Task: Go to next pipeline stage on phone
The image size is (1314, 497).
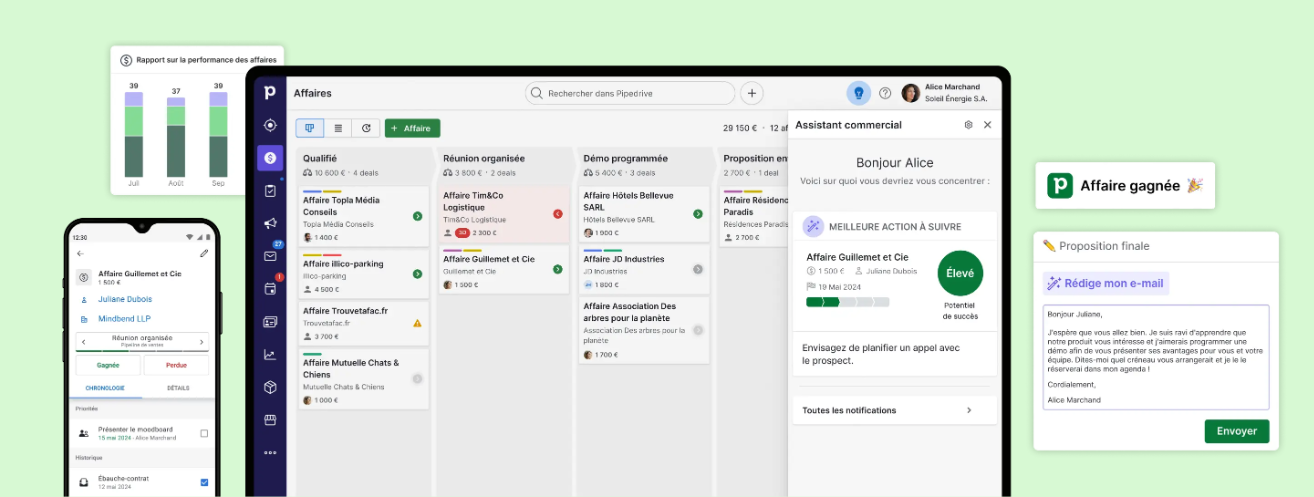Action: tap(201, 342)
